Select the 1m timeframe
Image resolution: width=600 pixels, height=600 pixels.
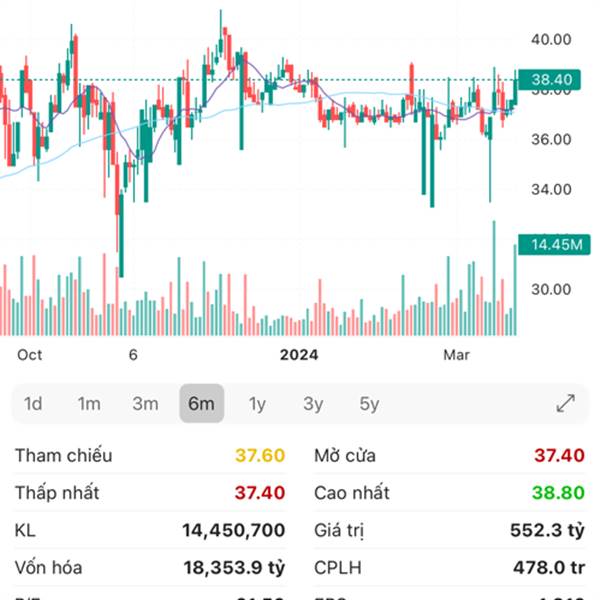coord(89,404)
